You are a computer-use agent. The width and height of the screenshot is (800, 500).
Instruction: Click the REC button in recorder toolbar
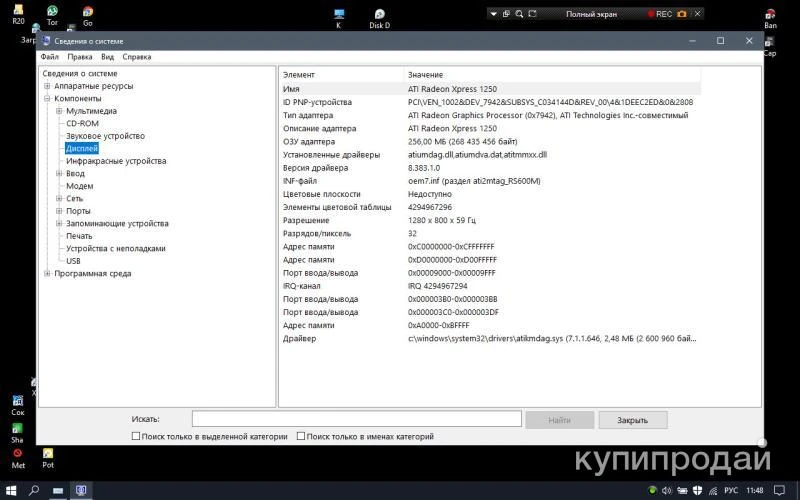(663, 14)
